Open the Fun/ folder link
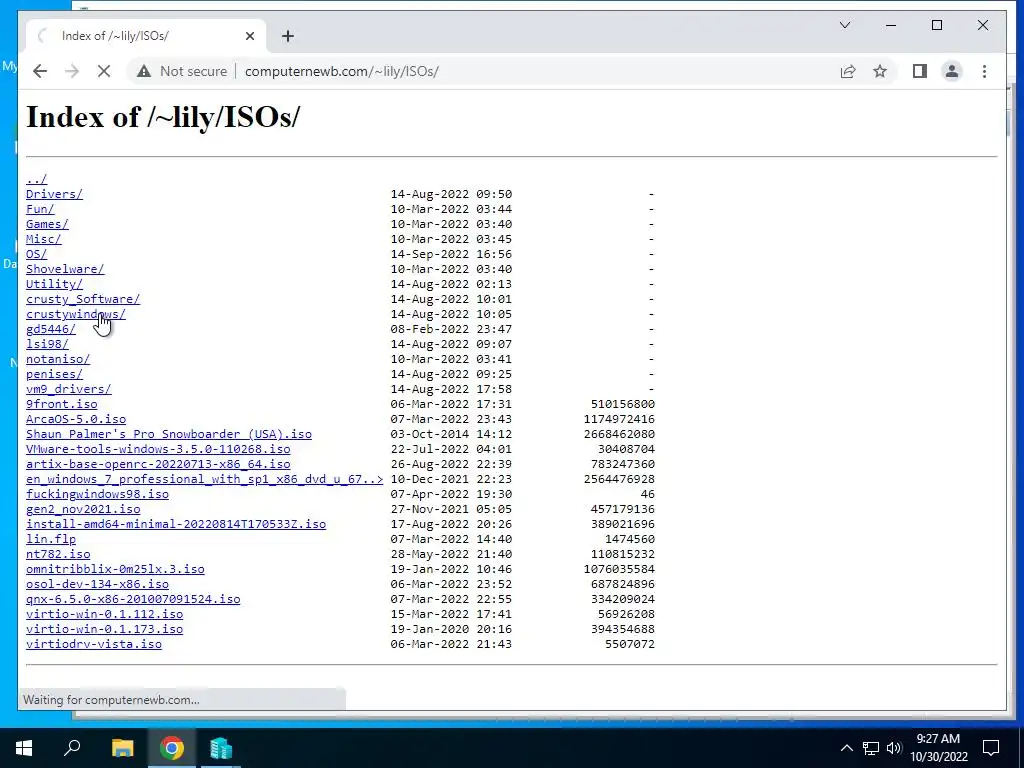 [40, 209]
